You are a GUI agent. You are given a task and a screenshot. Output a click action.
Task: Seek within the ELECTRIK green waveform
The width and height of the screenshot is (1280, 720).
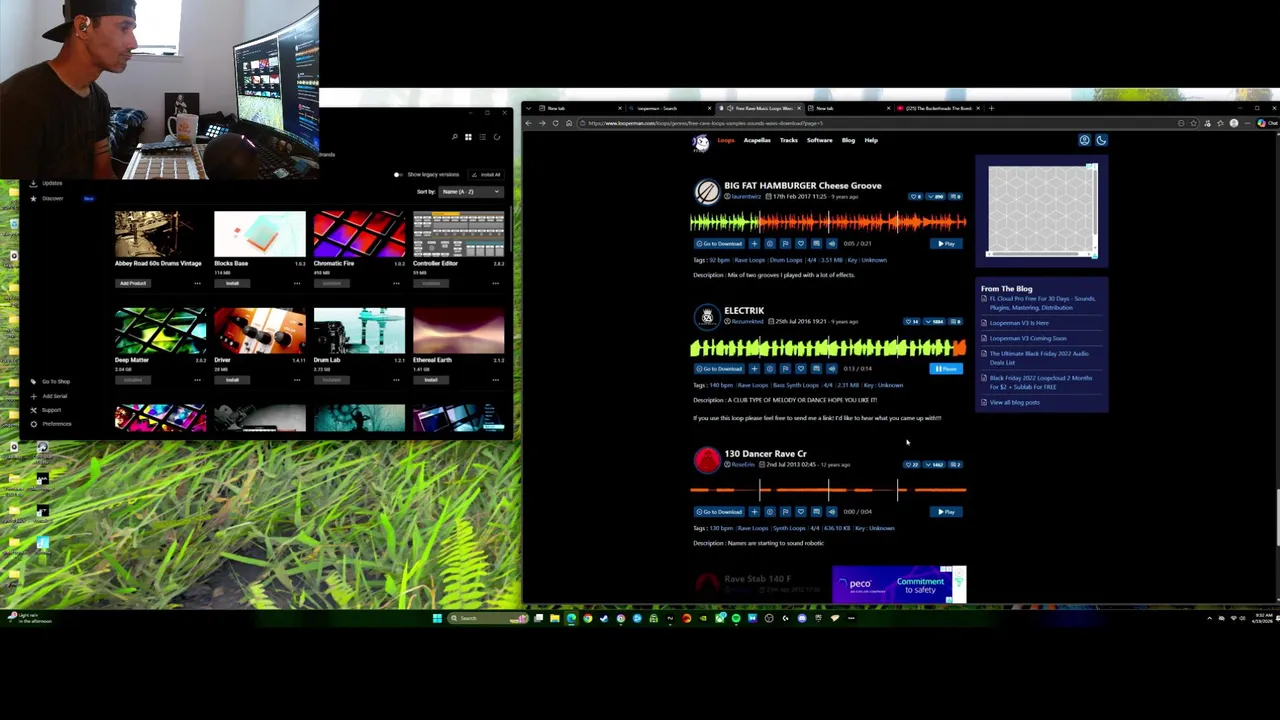[828, 347]
